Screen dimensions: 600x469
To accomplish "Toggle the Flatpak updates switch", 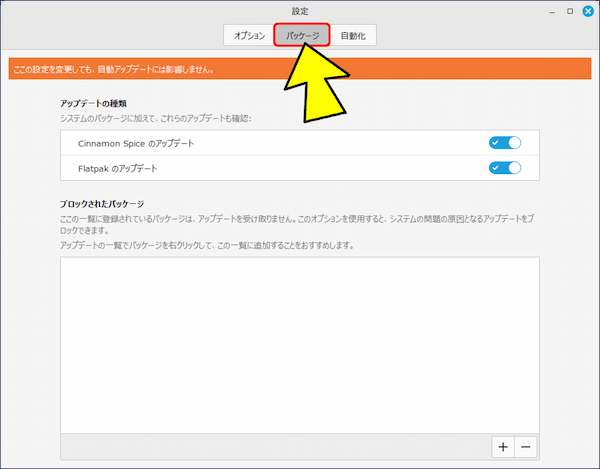I will (x=505, y=168).
